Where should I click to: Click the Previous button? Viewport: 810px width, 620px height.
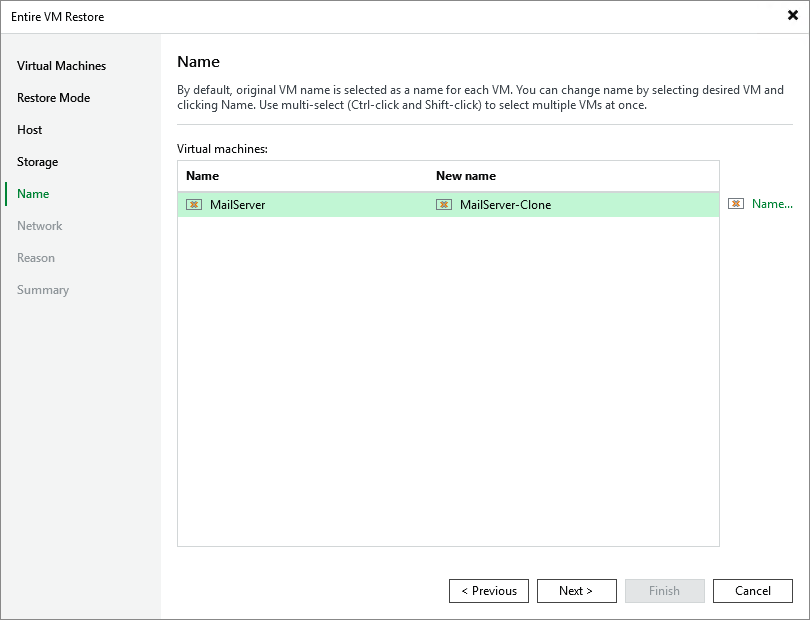488,590
